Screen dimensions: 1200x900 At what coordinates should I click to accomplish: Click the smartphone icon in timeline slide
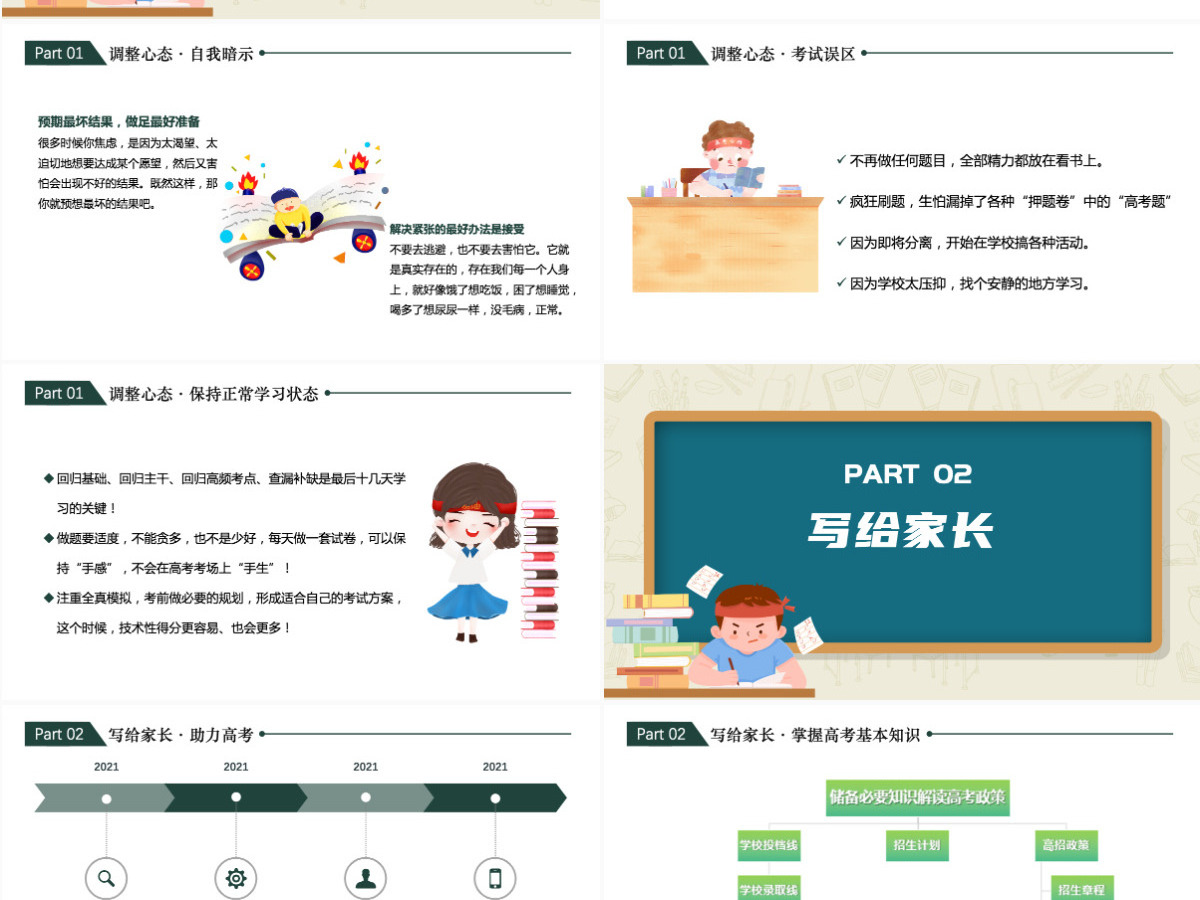tap(495, 879)
